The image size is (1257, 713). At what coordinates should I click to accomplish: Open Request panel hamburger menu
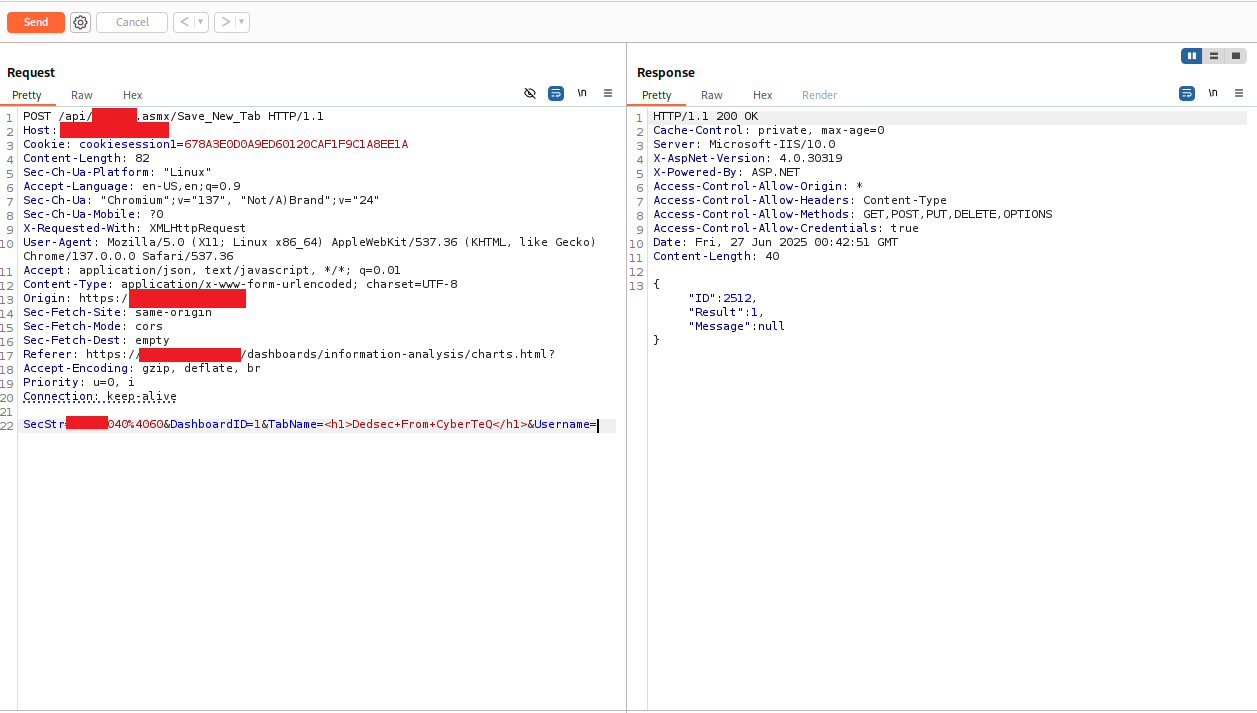[608, 93]
